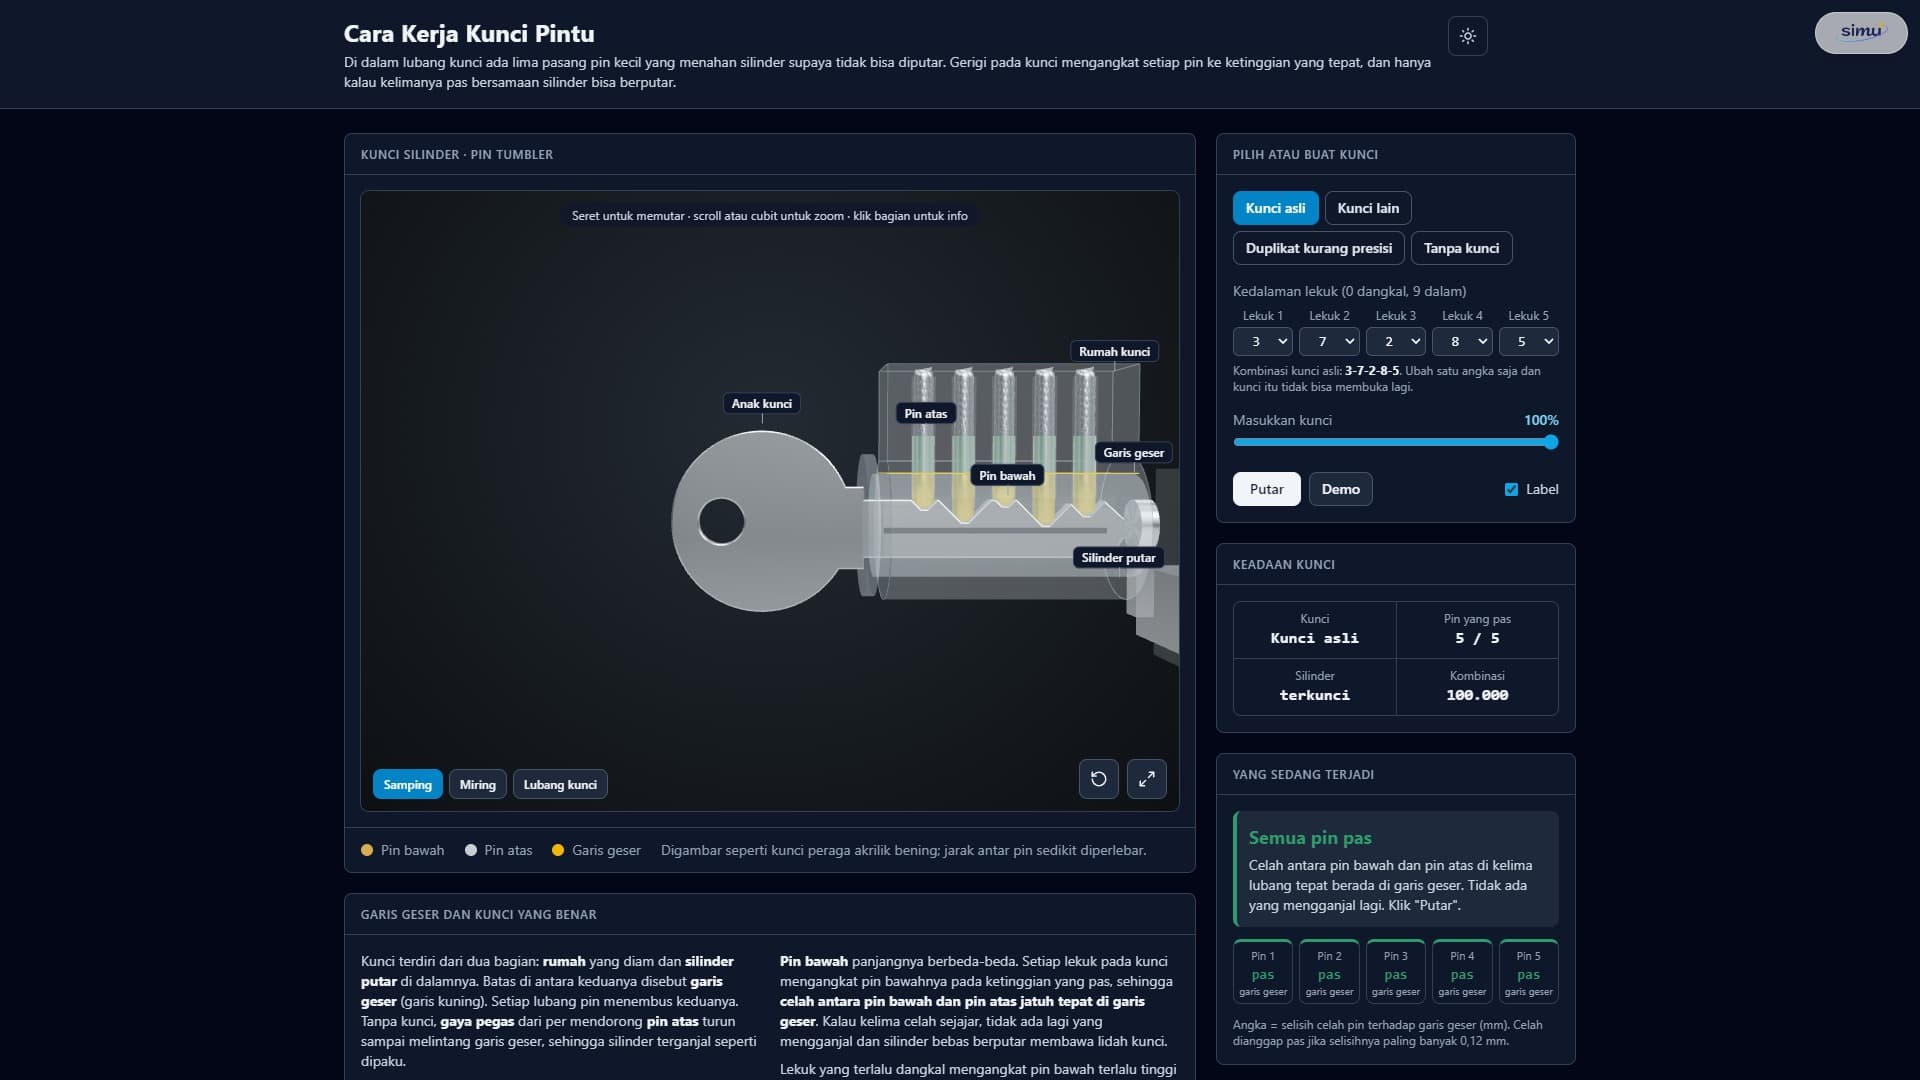Click the Putar button
Screen dimensions: 1920x1080
coord(1266,489)
